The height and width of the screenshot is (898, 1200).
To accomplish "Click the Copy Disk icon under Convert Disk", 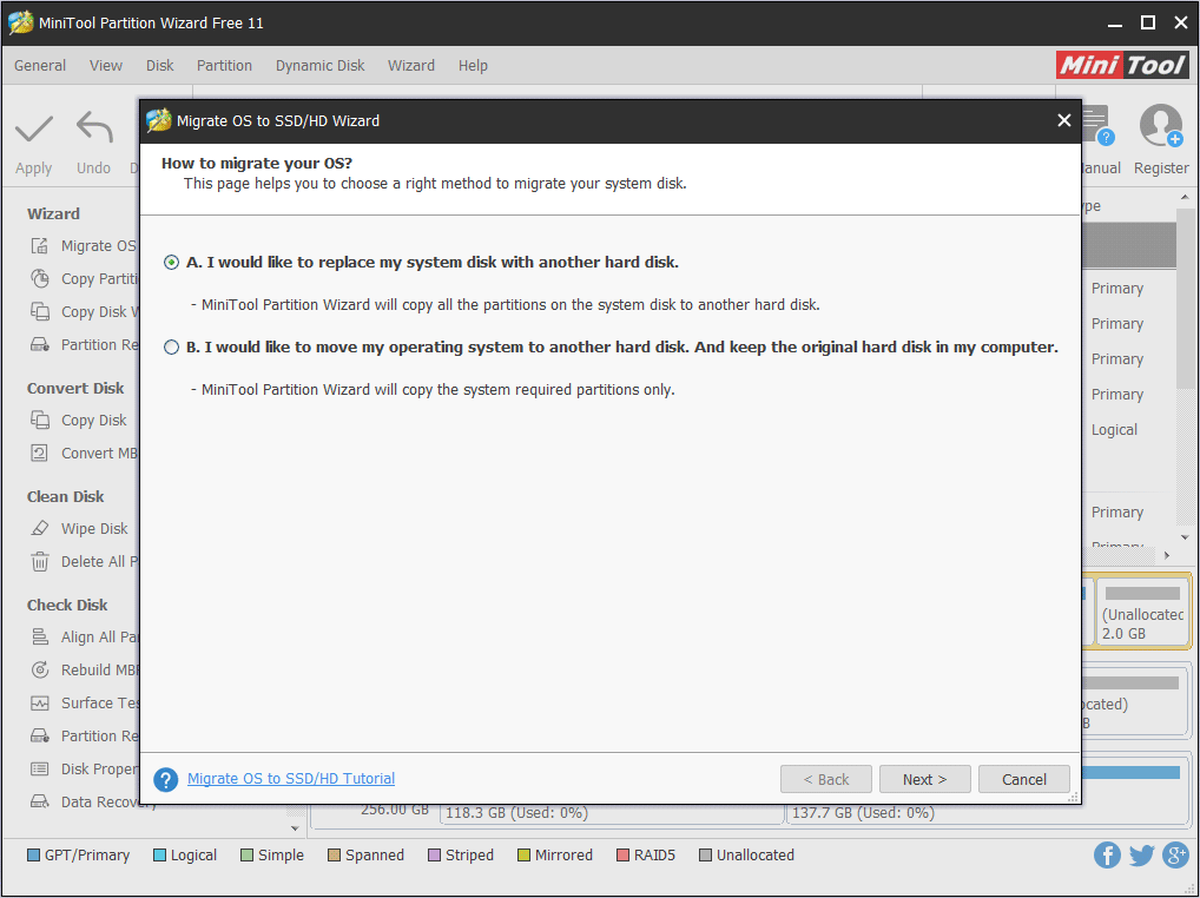I will pos(40,421).
